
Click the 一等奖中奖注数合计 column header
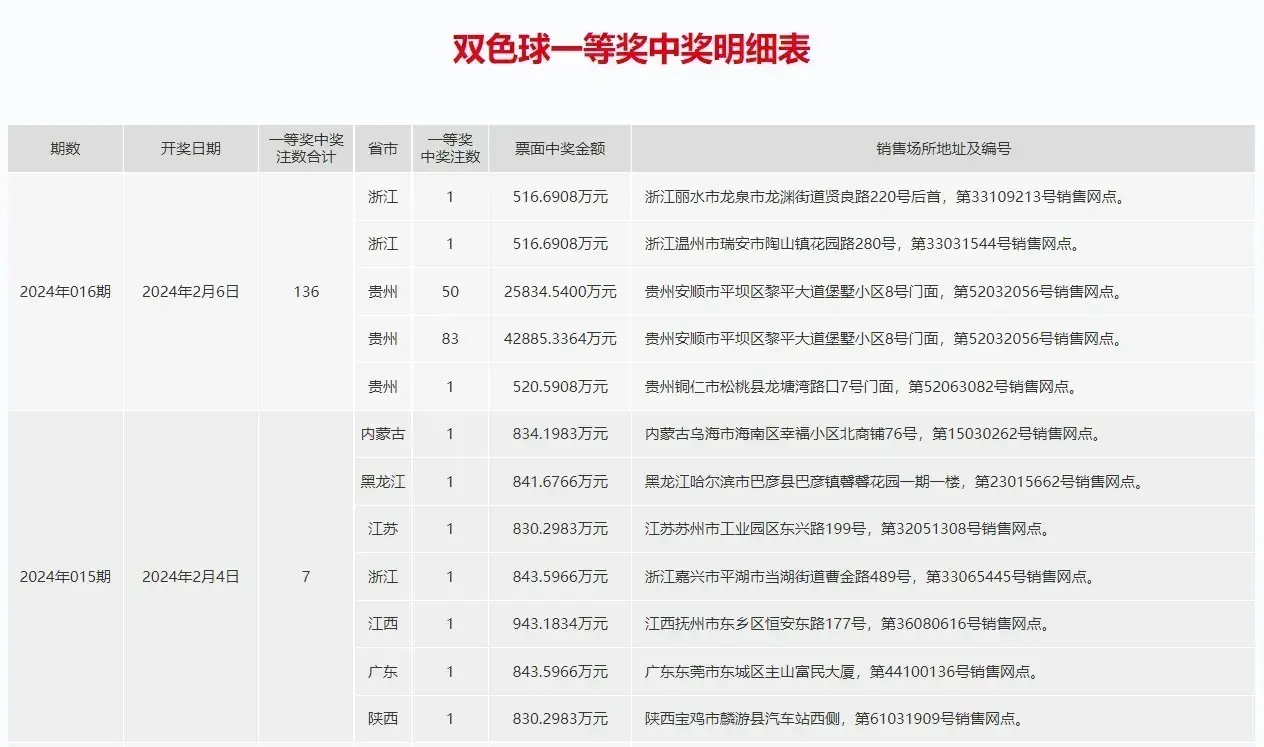pyautogui.click(x=306, y=149)
